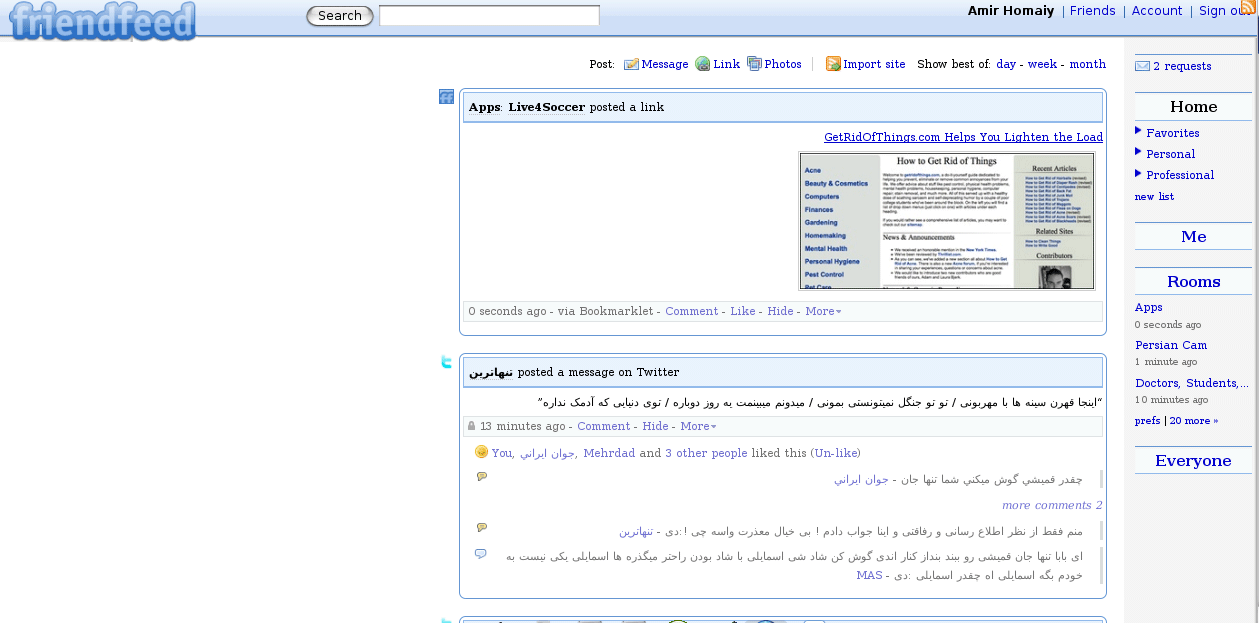Expand the 2 more comments
The height and width of the screenshot is (623, 1259).
tap(1052, 506)
